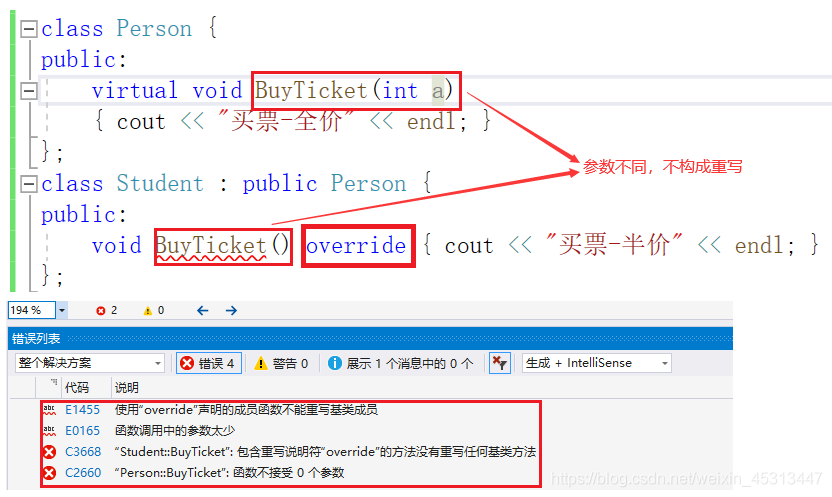Open the 194 % zoom level dropdown
Viewport: 832px width, 497px height.
tap(62, 310)
